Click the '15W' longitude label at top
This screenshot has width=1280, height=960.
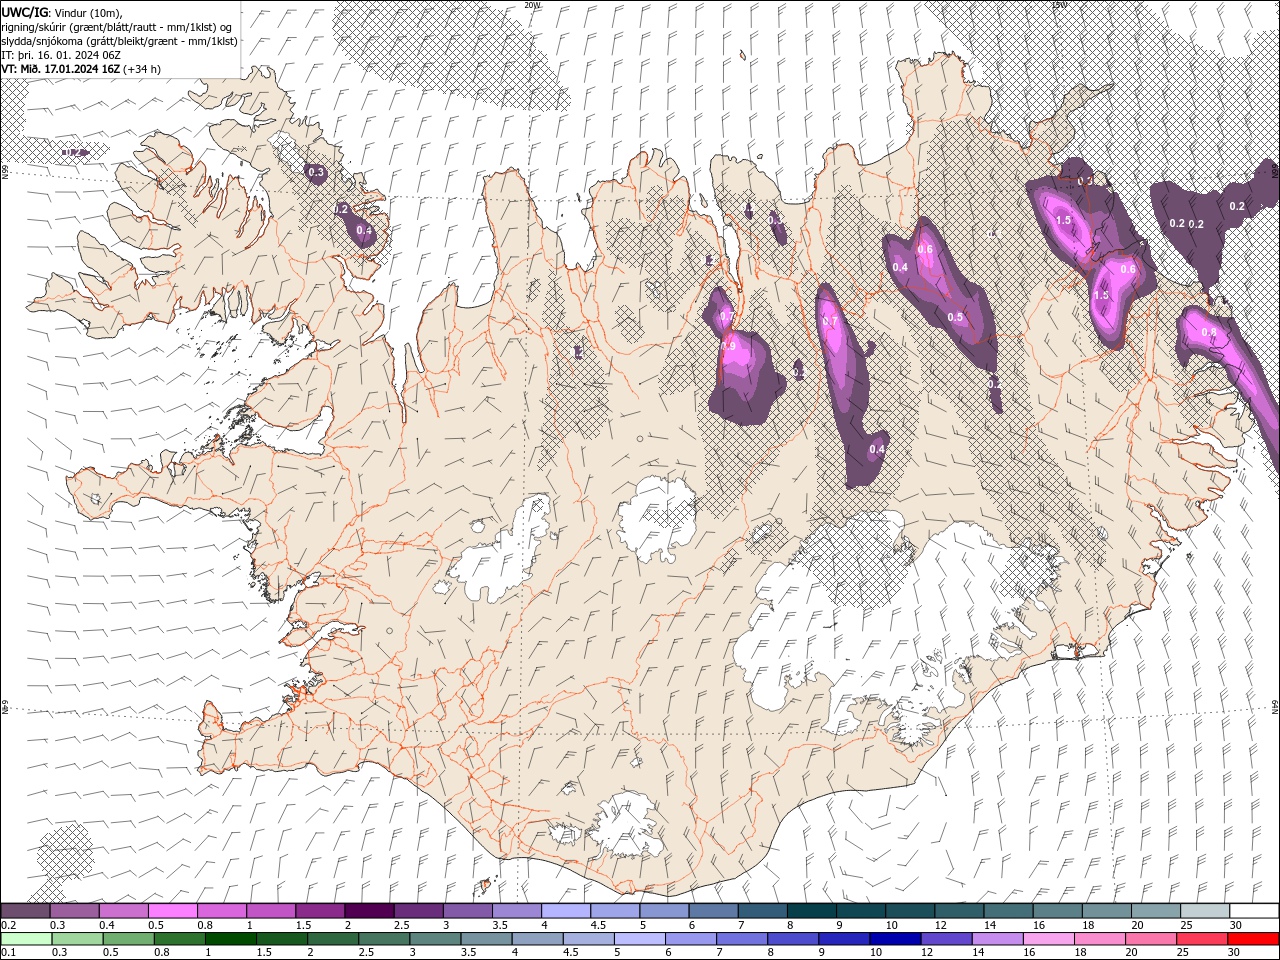click(1059, 5)
